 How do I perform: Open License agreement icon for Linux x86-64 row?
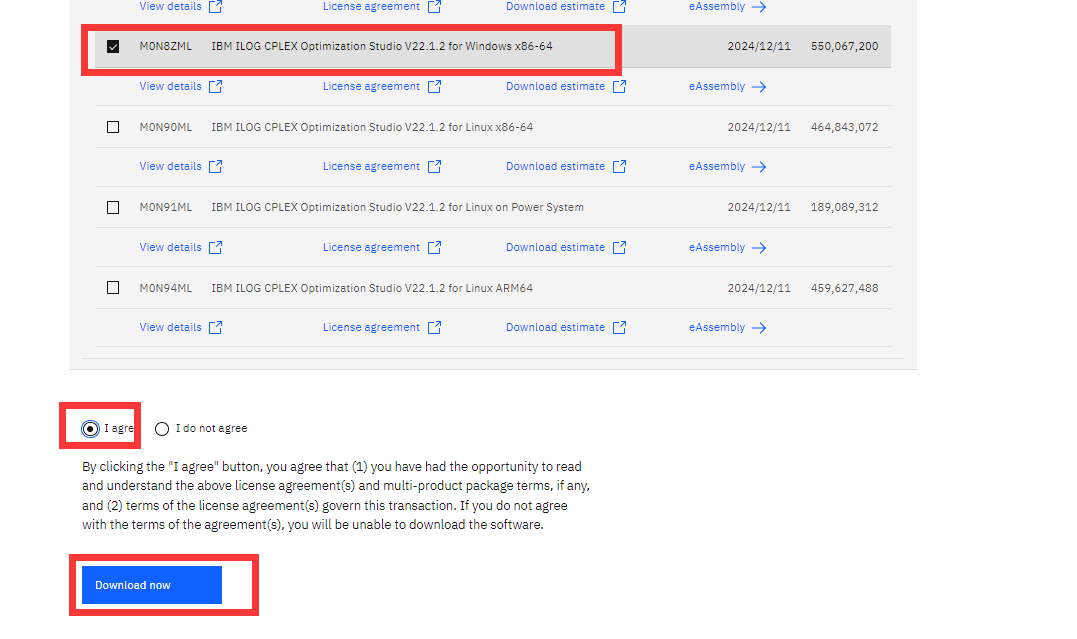pos(434,167)
